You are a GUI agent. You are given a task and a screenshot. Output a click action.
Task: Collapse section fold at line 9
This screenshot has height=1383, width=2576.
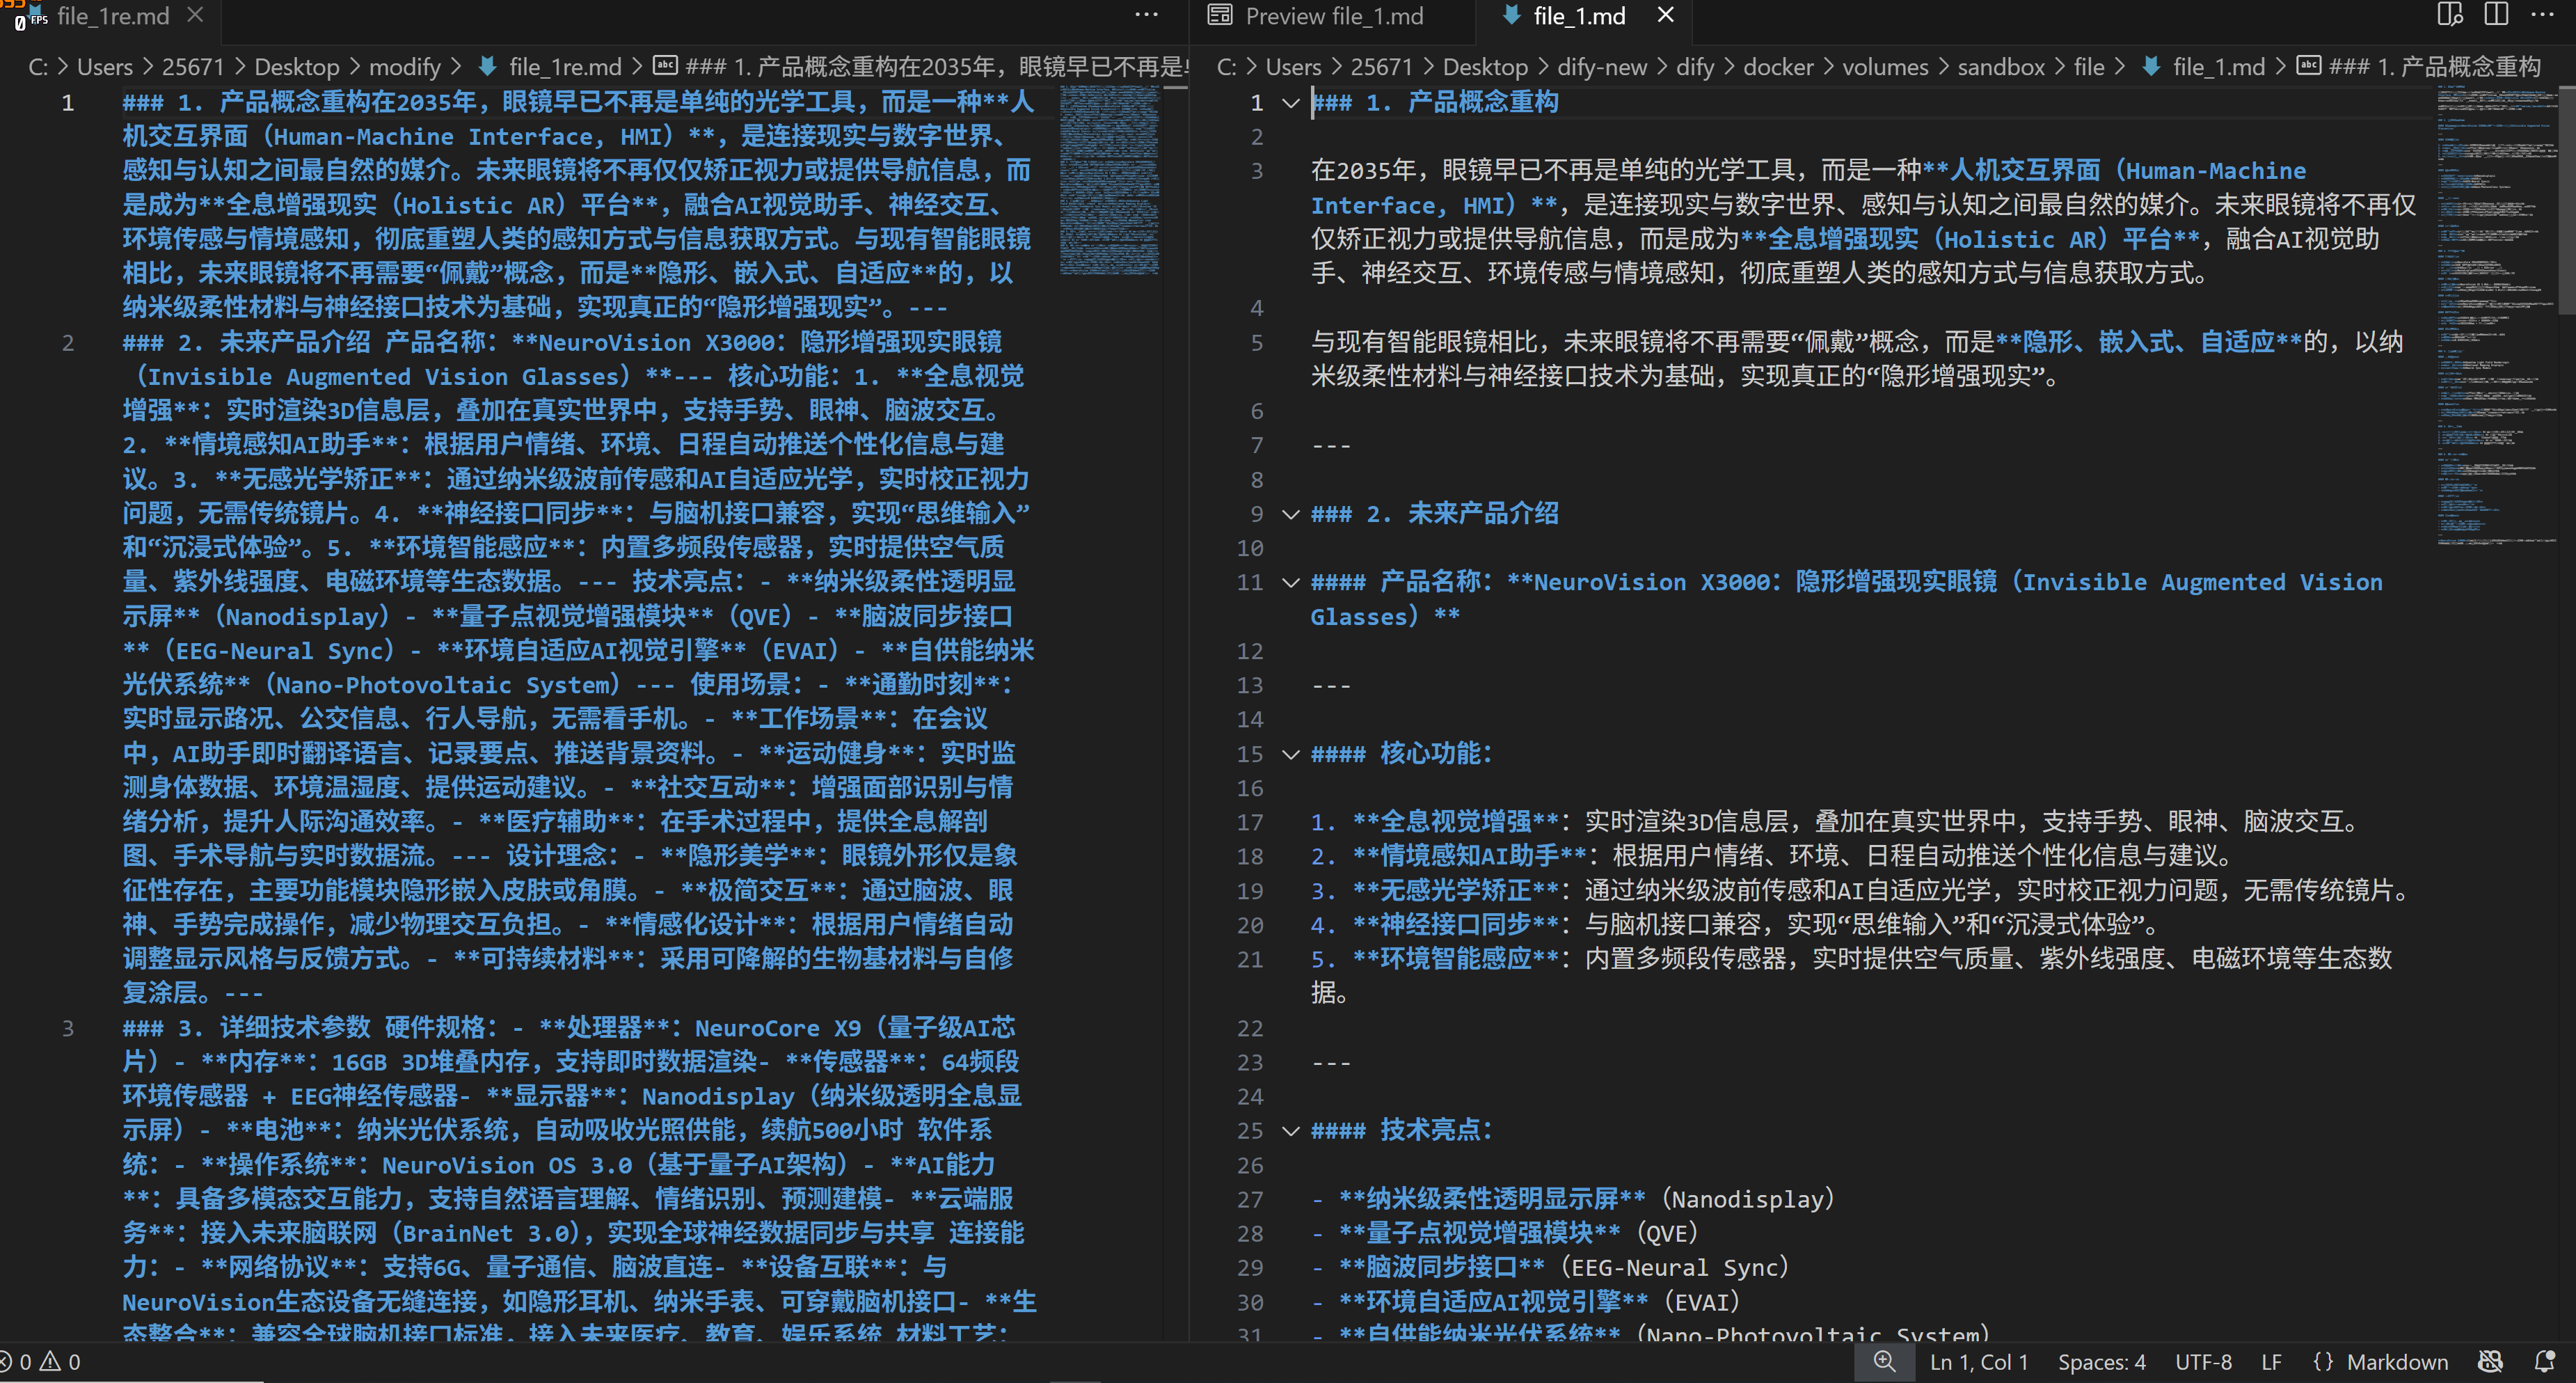point(1291,514)
